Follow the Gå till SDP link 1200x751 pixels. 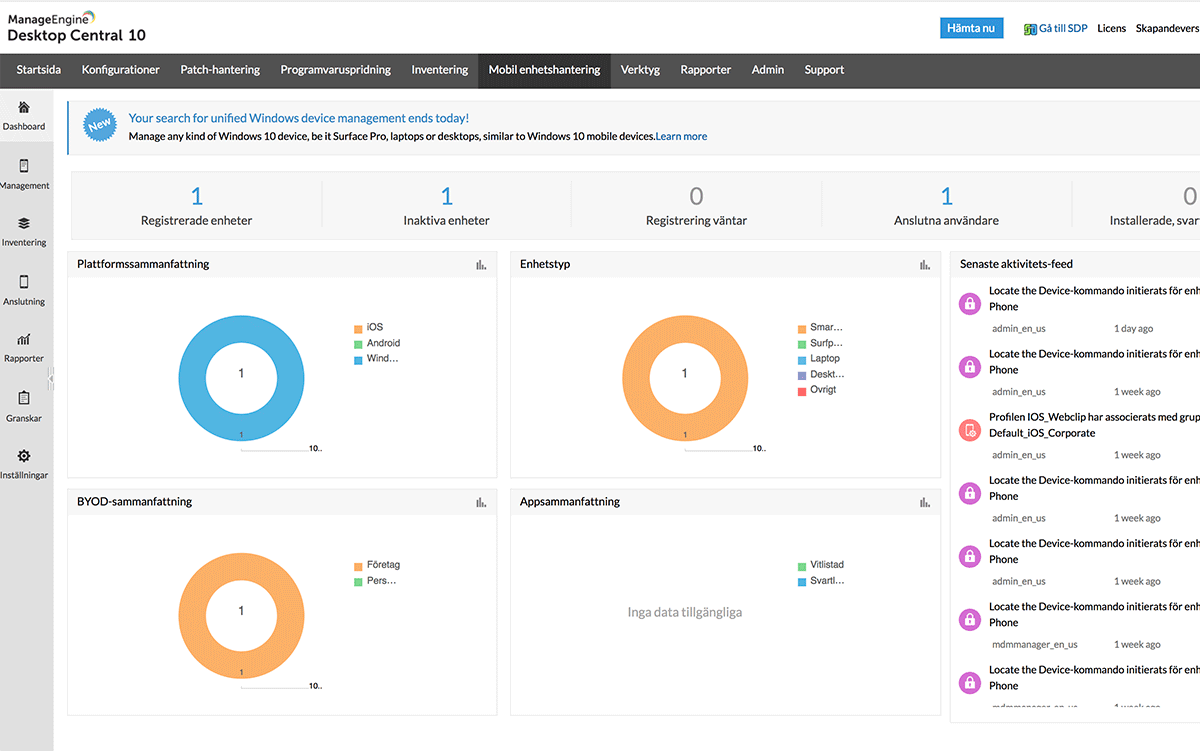point(1063,29)
